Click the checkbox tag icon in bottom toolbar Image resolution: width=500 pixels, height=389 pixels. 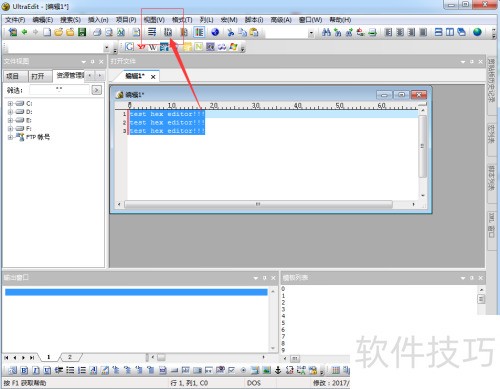pyautogui.click(x=232, y=370)
